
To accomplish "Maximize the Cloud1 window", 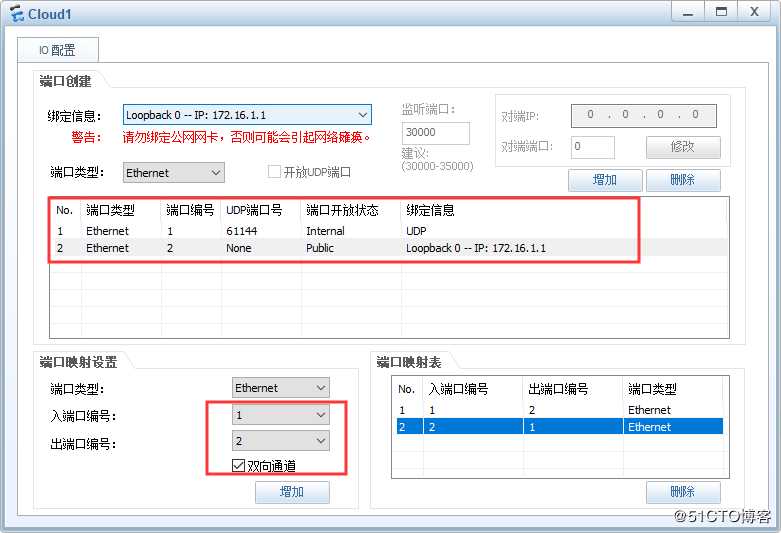I will pos(721,12).
